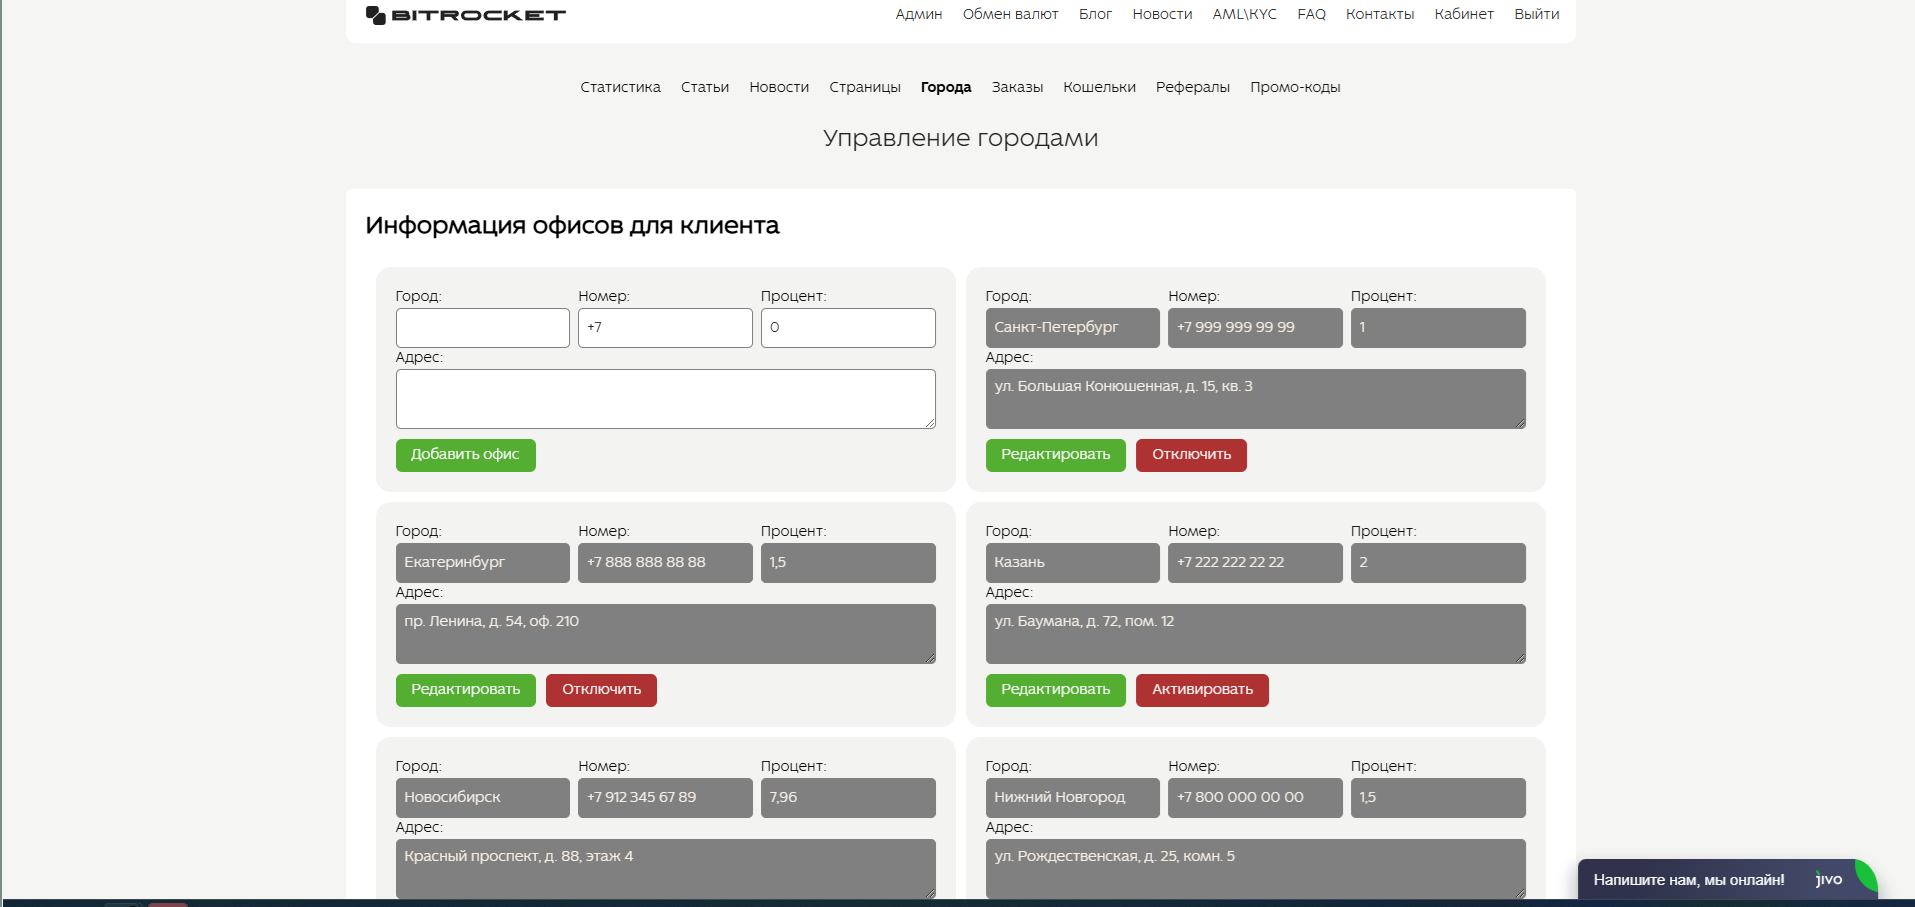Visit the AML\KYC page
Image resolution: width=1915 pixels, height=907 pixels.
tap(1244, 14)
